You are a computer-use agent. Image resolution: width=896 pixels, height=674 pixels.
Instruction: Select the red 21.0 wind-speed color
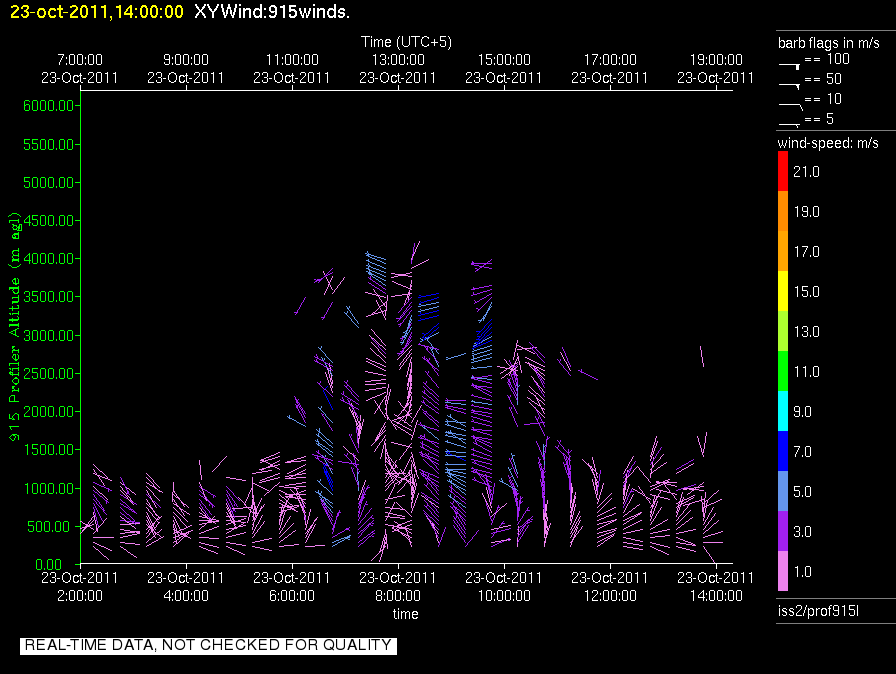pyautogui.click(x=783, y=171)
